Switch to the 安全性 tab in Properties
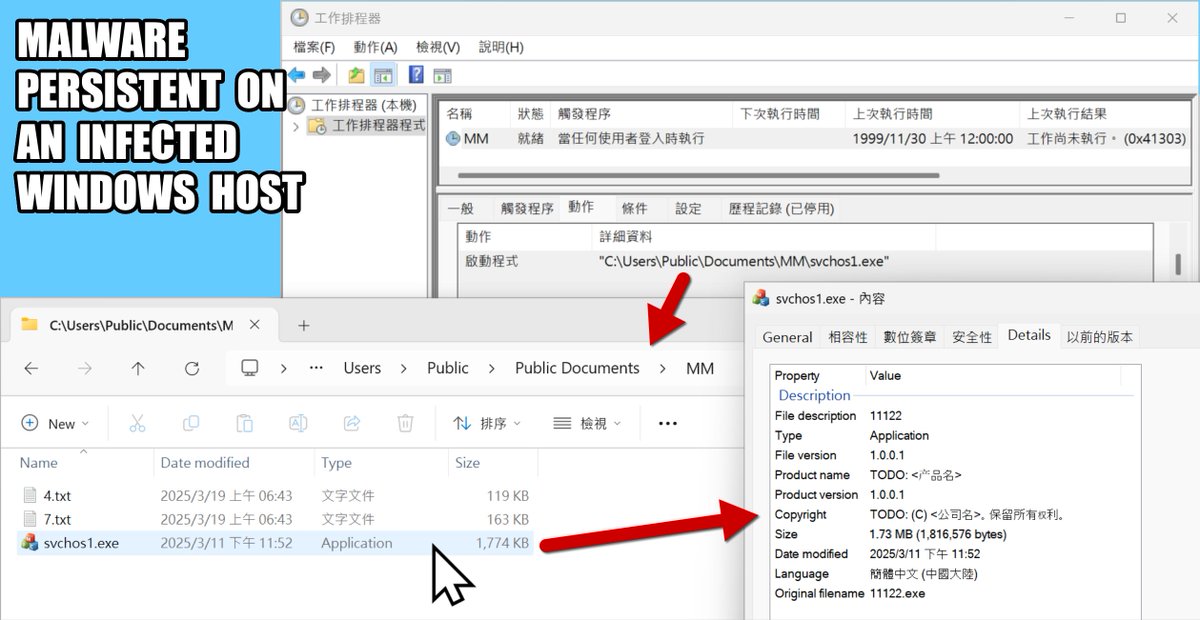The height and width of the screenshot is (620, 1200). pos(972,337)
